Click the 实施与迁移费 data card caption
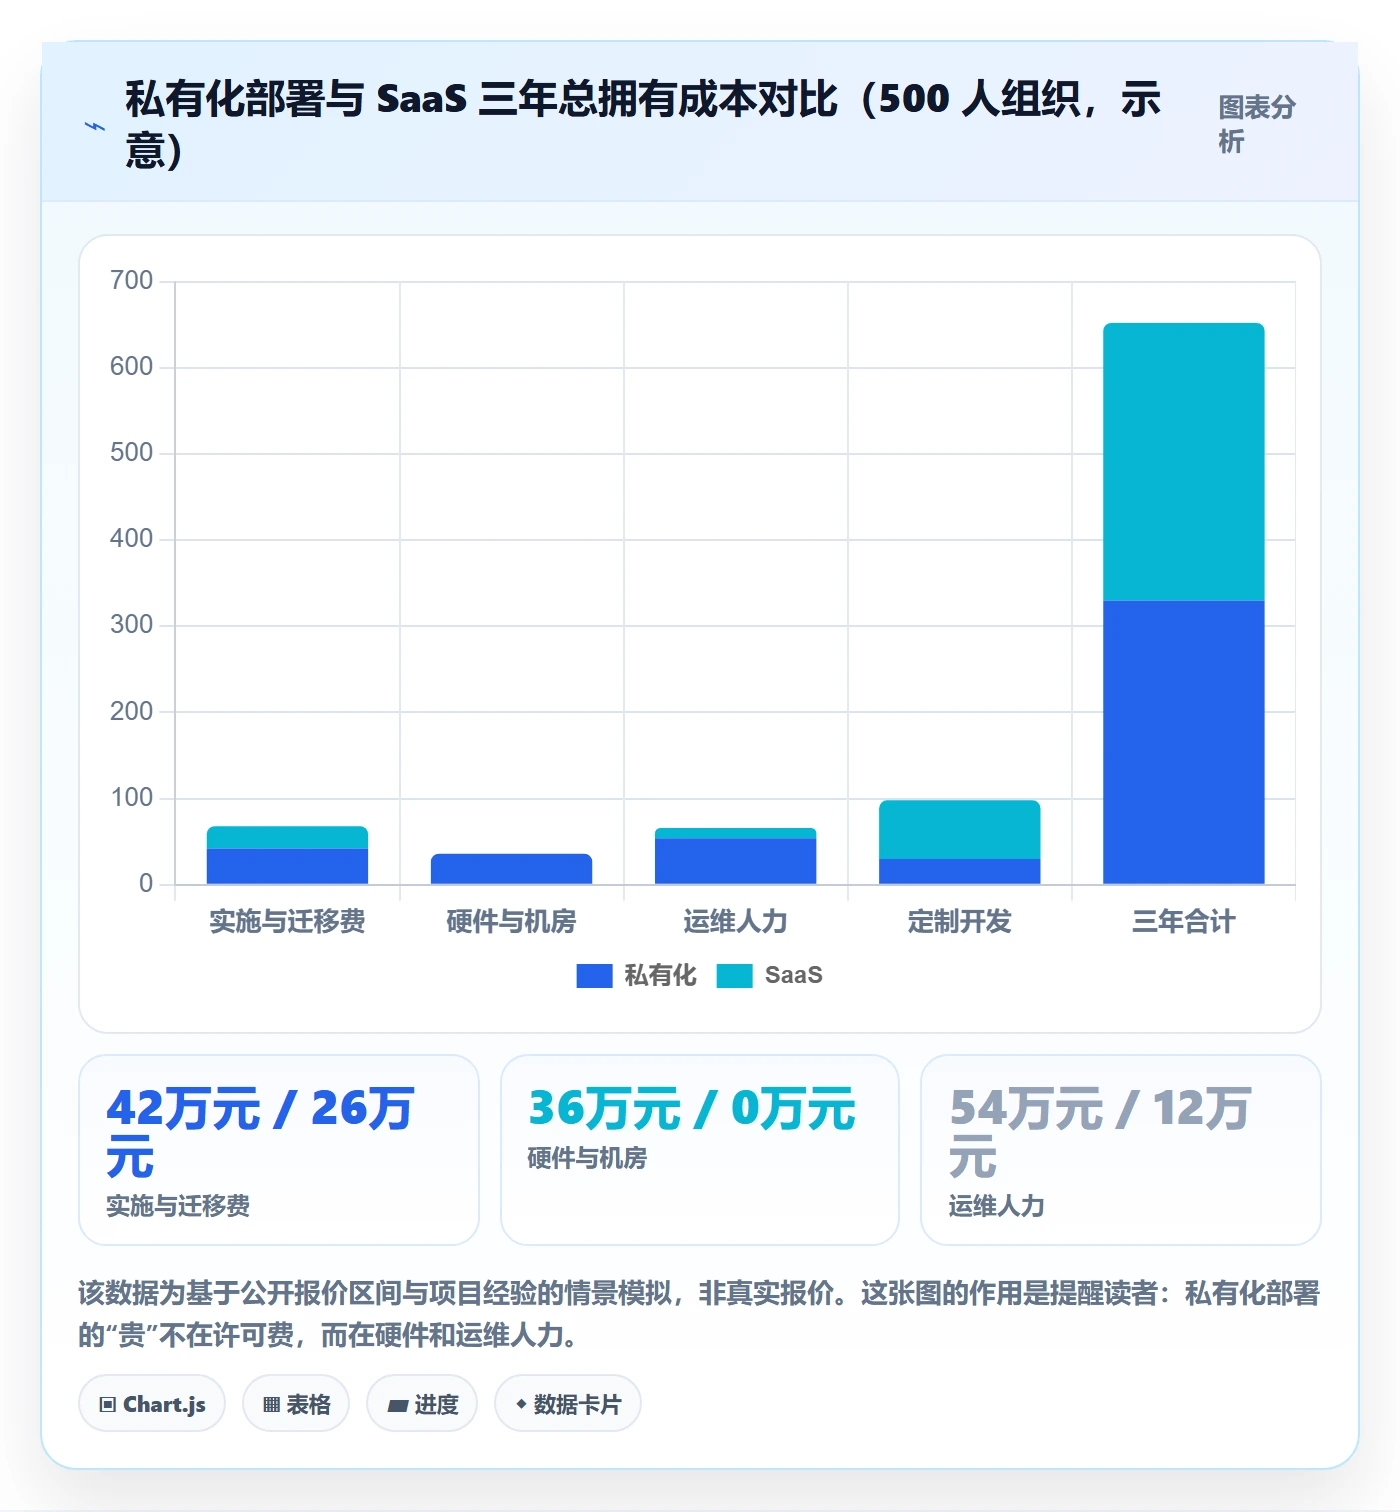 click(x=178, y=1206)
